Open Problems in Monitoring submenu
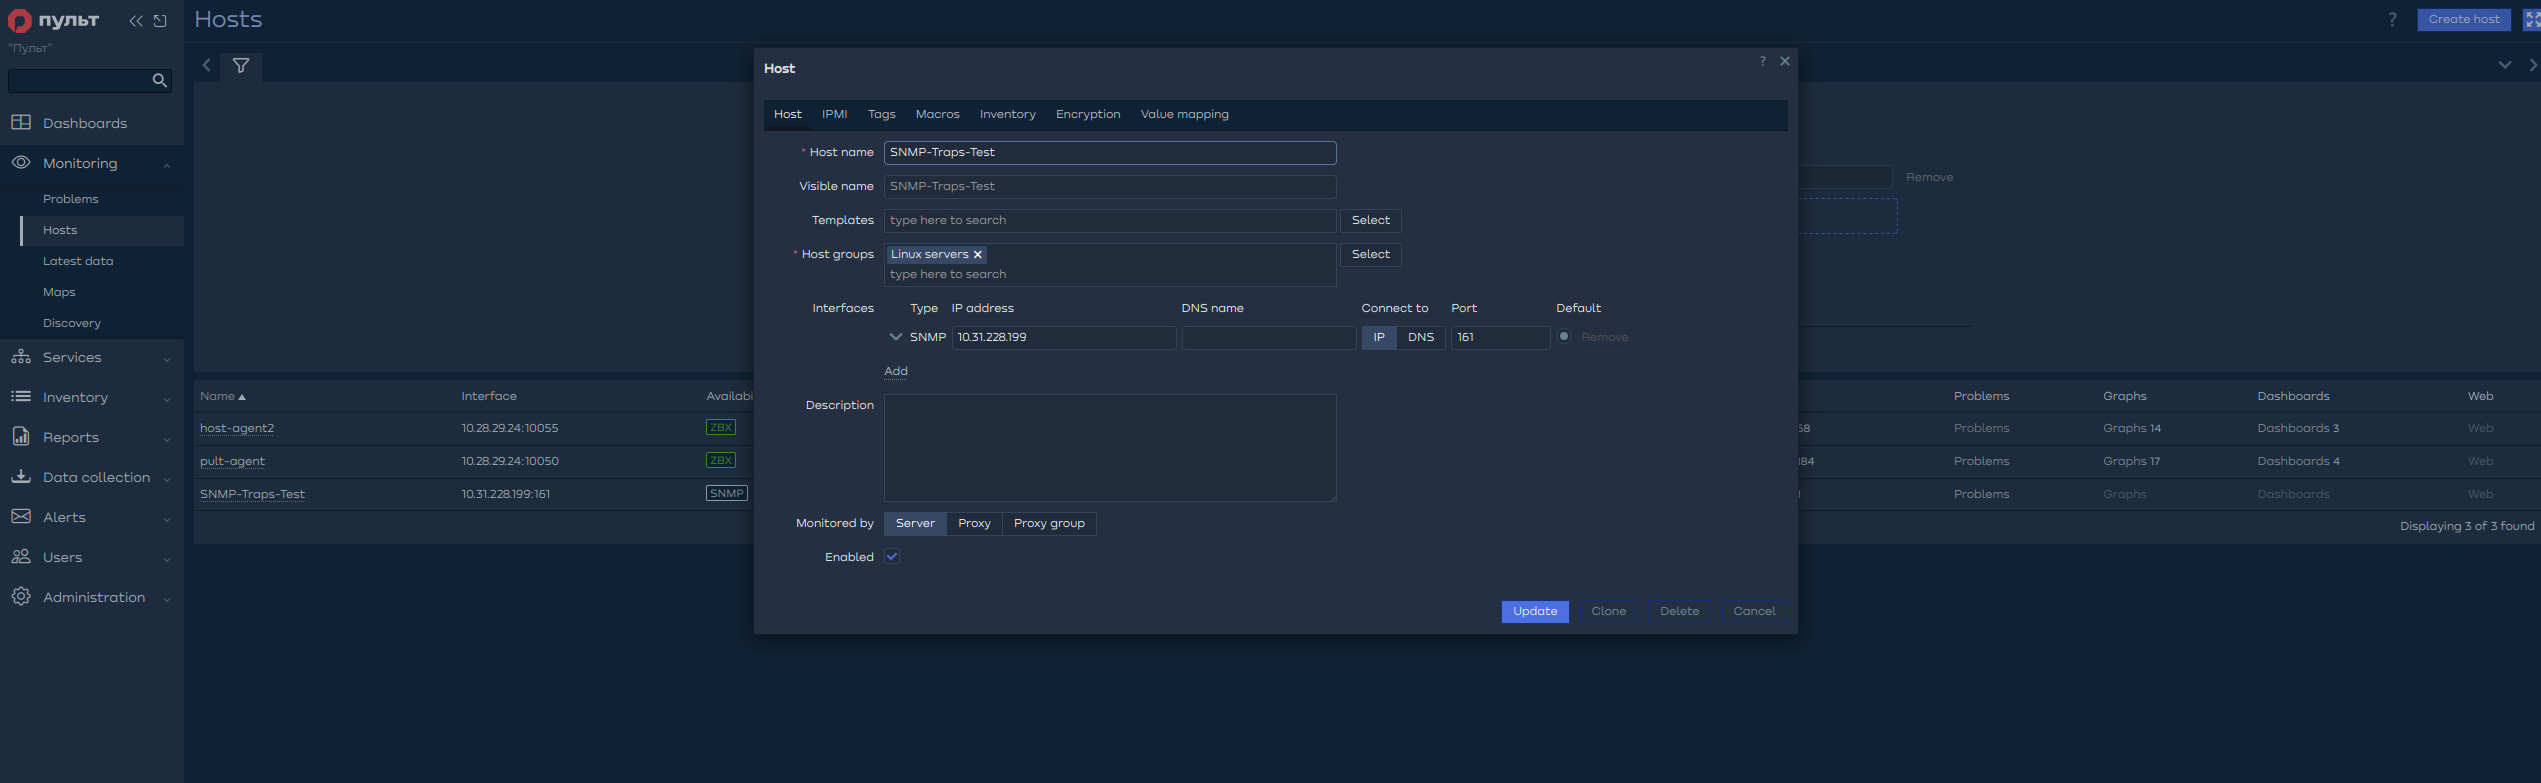Screen dimensions: 2541x783 70,199
